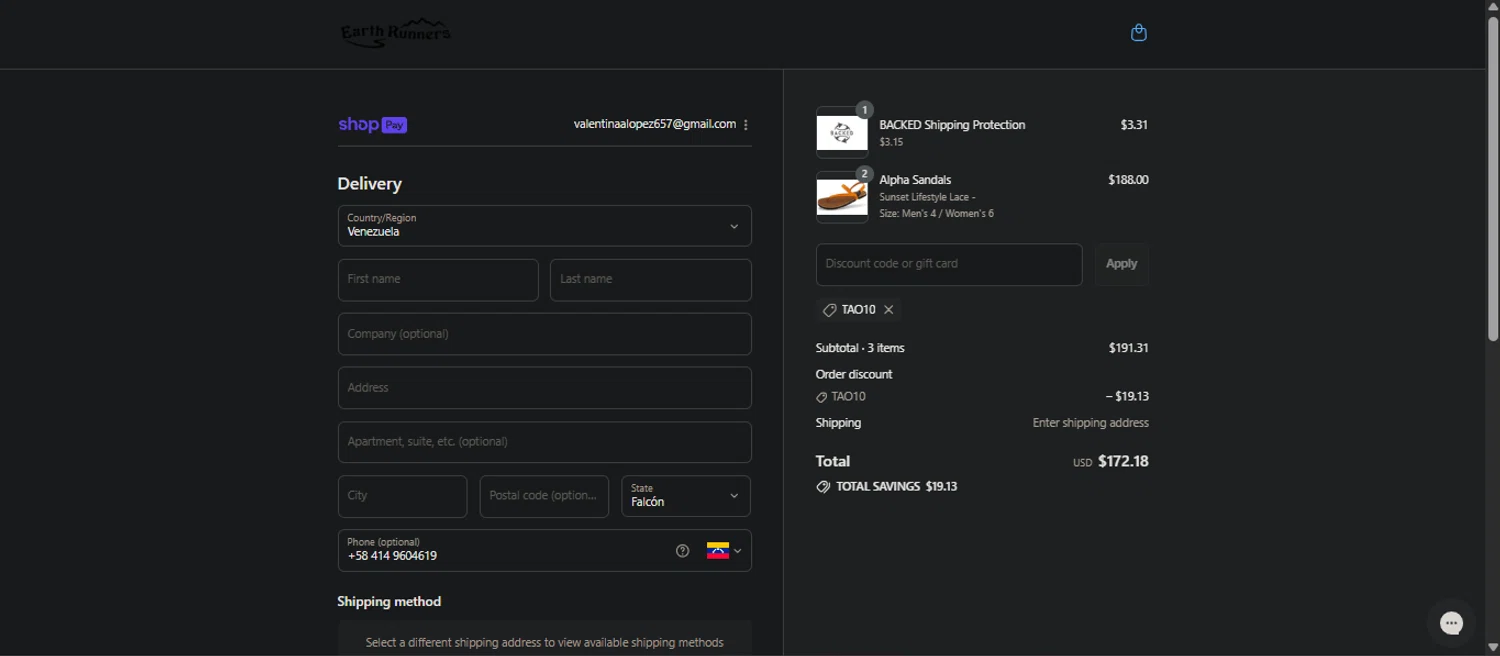
Task: Open the shopping bag cart icon
Action: tap(1138, 33)
